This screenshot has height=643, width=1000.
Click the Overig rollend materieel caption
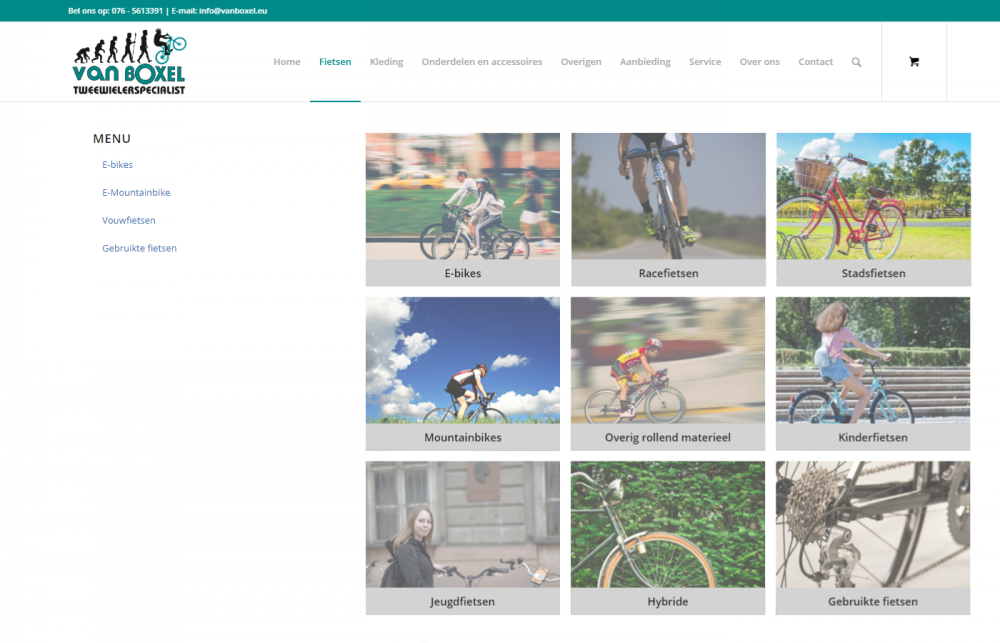668,438
